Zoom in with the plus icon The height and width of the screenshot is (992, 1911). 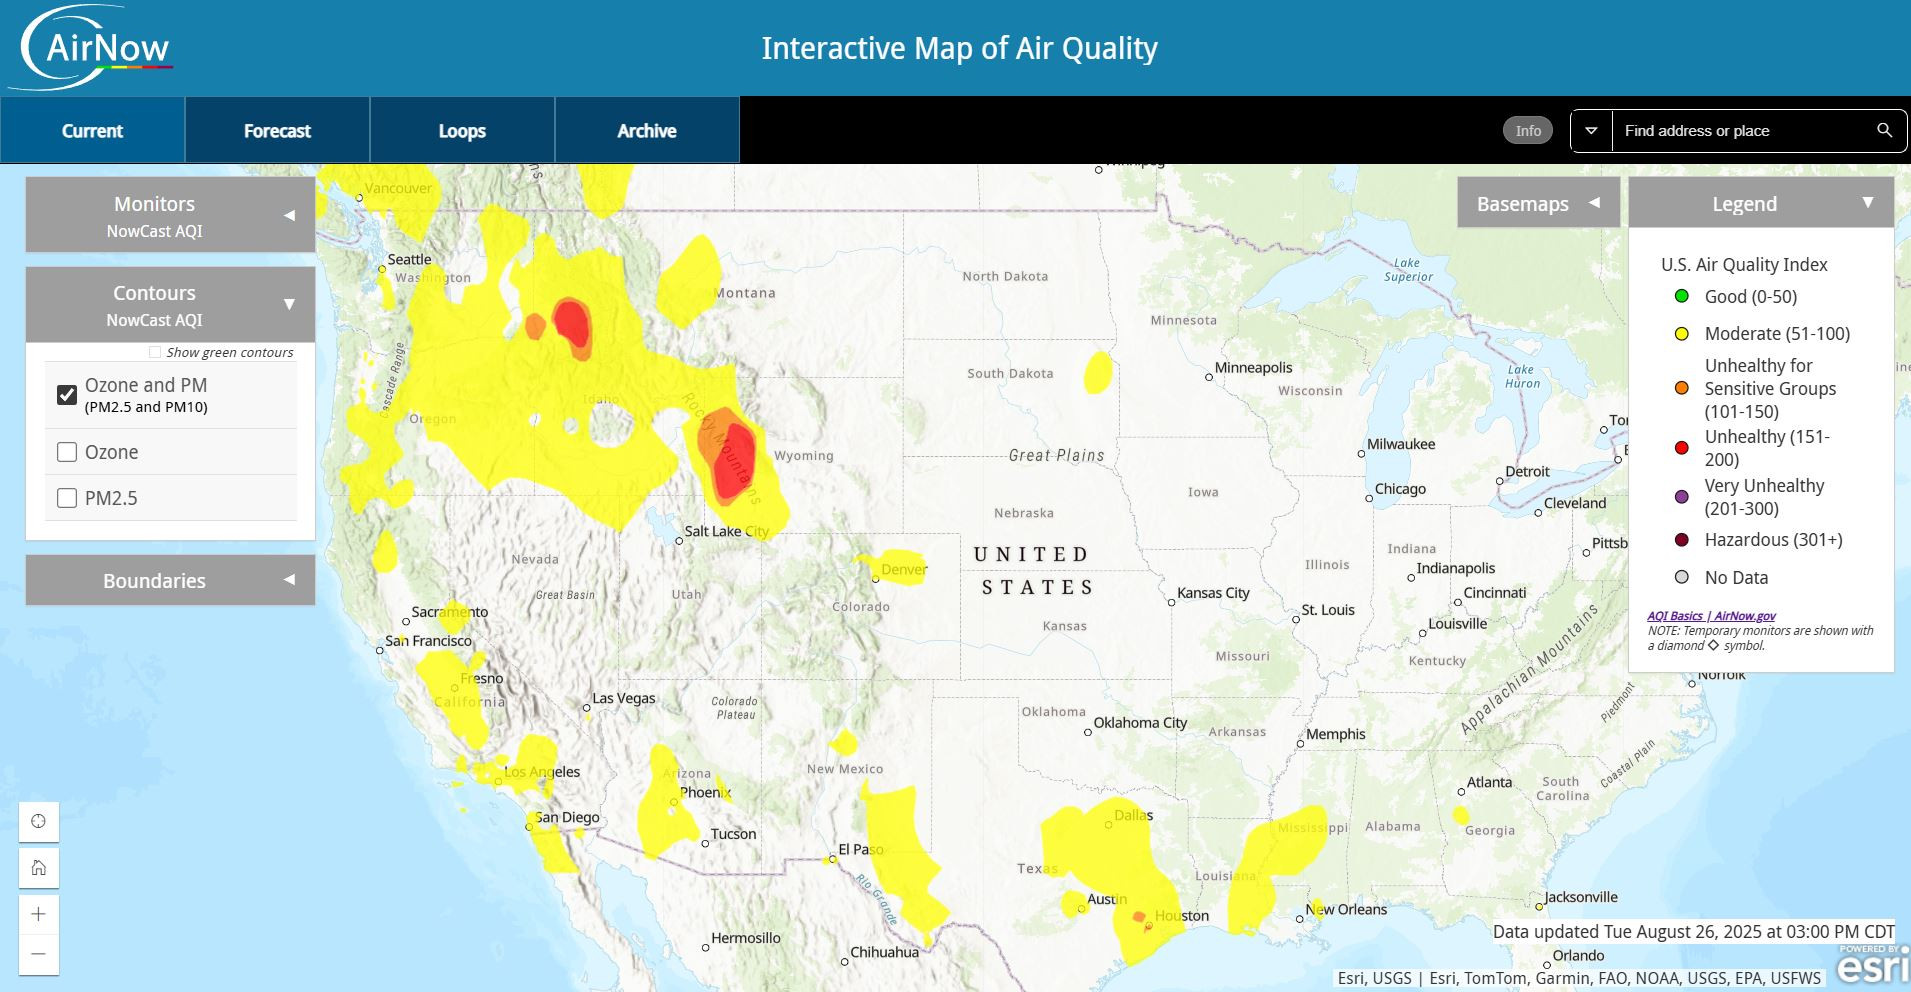click(x=39, y=914)
